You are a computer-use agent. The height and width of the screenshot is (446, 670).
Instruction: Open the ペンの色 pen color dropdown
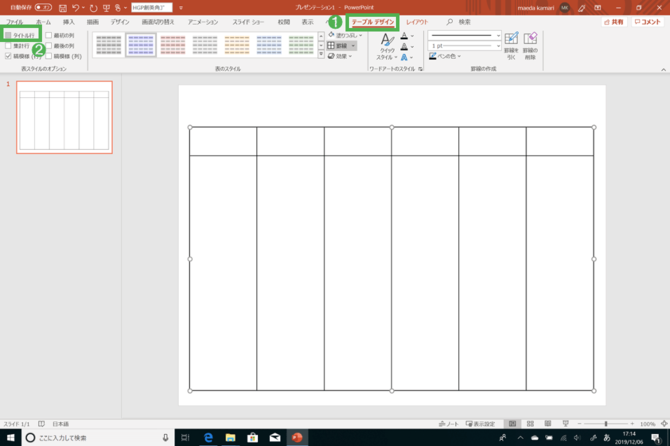pyautogui.click(x=445, y=56)
